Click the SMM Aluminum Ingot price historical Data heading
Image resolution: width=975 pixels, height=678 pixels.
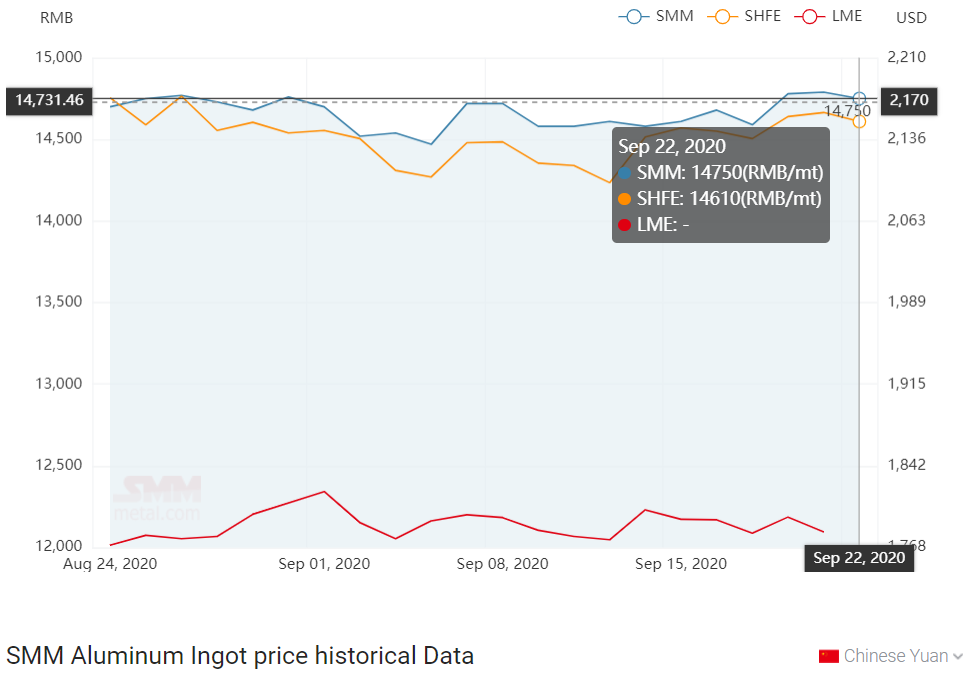pyautogui.click(x=240, y=656)
